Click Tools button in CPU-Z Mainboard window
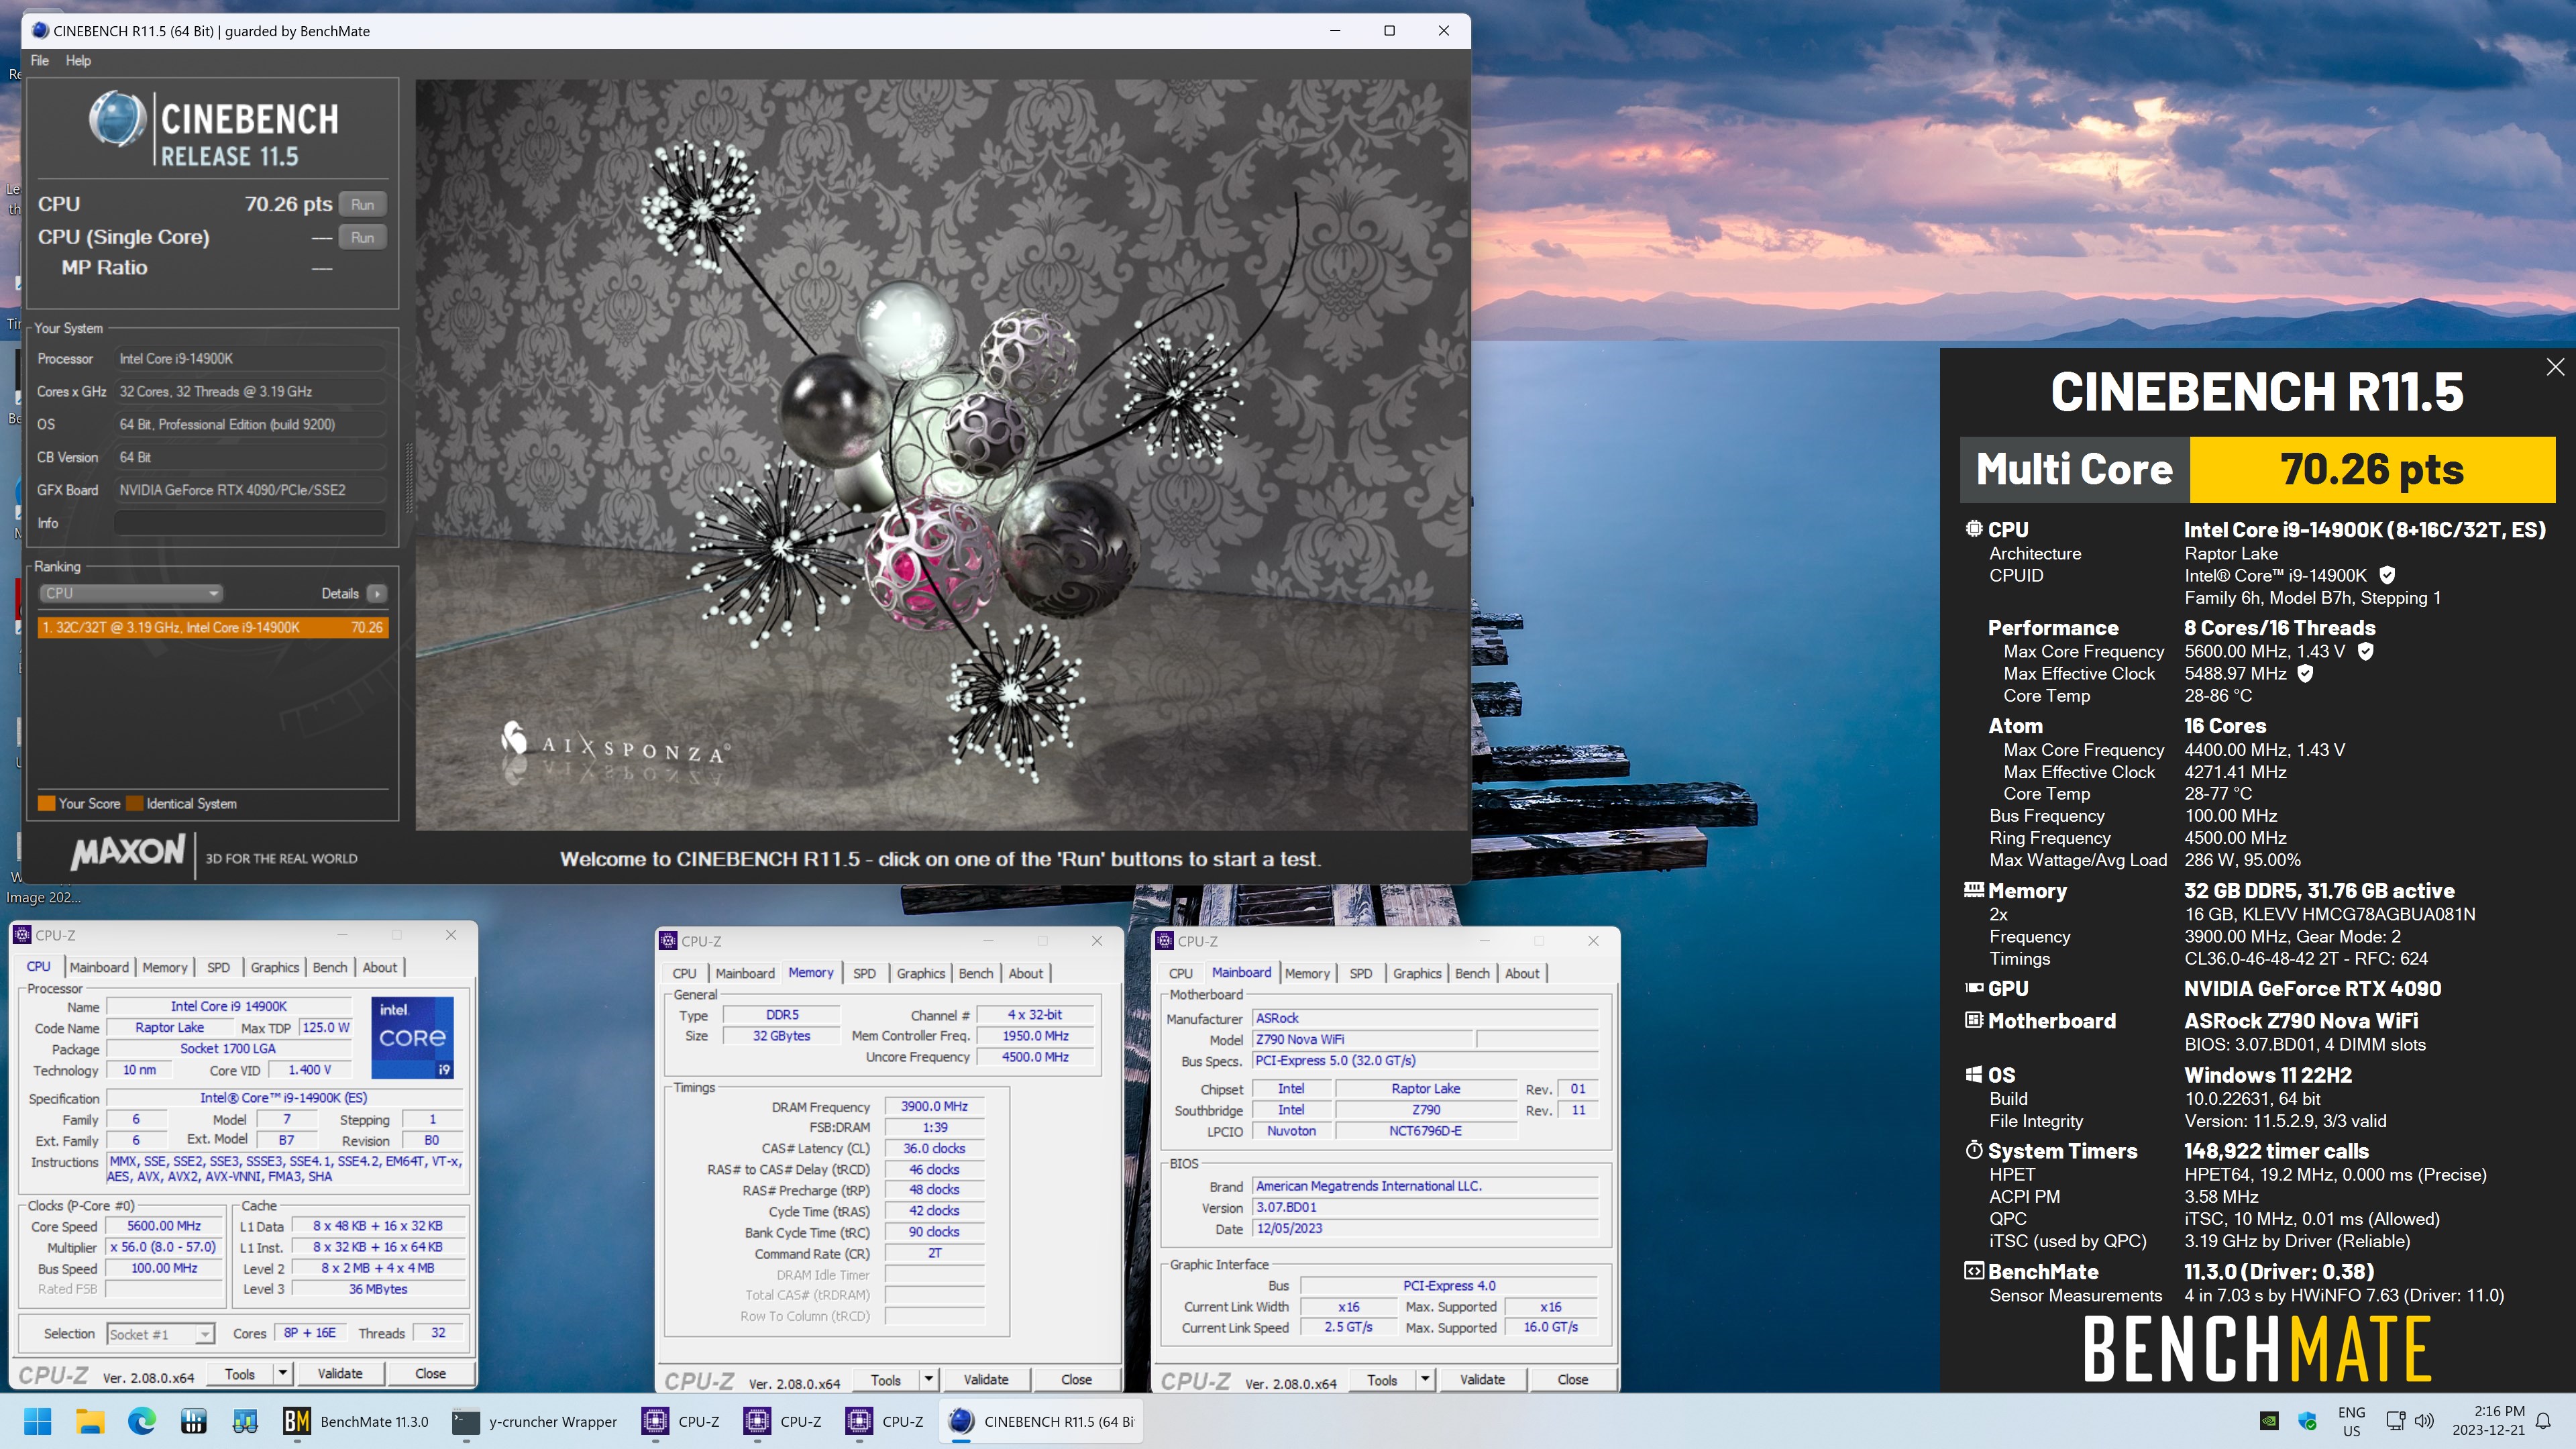 (1382, 1379)
